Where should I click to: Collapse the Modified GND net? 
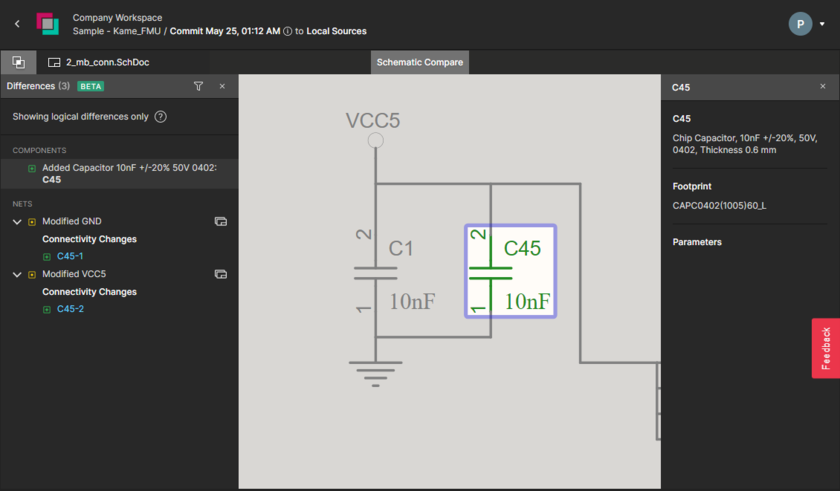click(17, 222)
